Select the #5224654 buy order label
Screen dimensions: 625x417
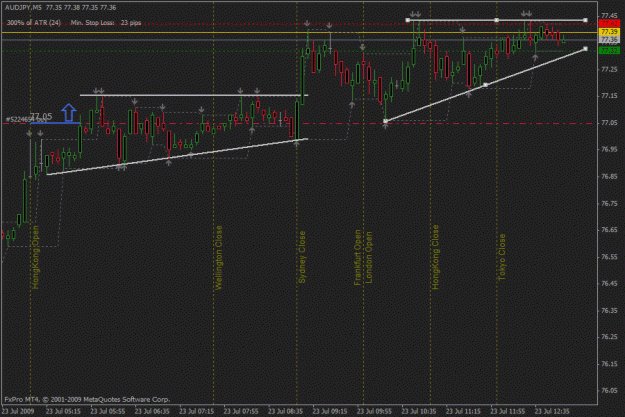26,119
